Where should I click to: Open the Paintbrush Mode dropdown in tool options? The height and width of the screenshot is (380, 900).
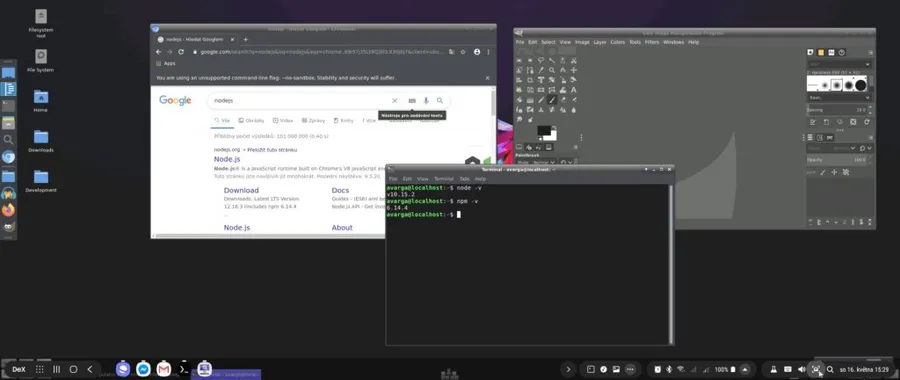pos(536,162)
